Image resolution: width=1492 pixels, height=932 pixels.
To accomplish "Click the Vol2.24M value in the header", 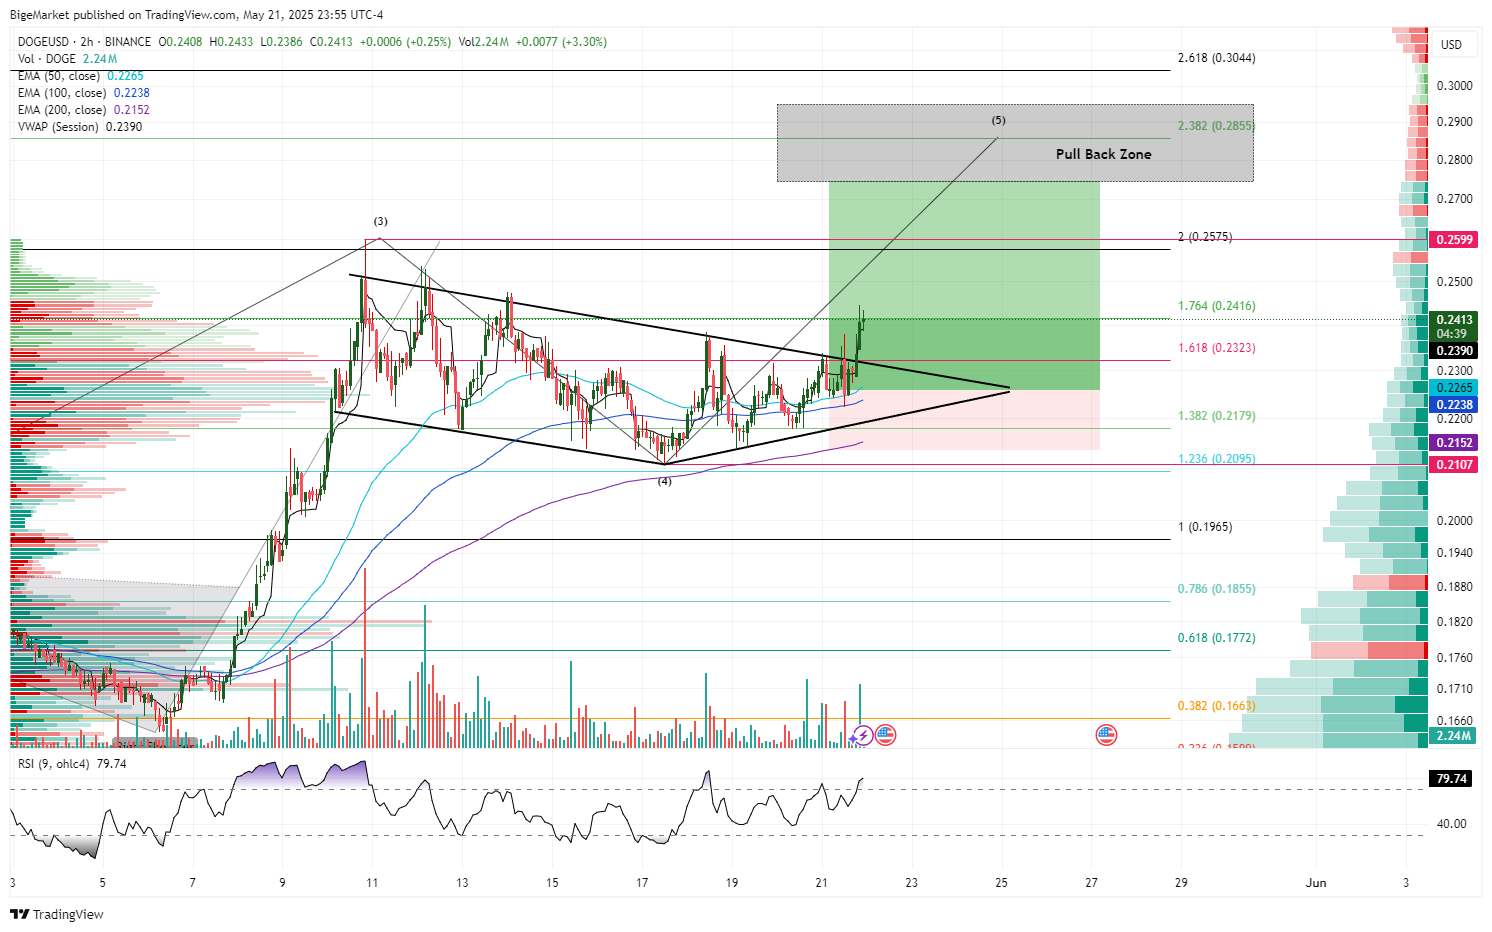I will (x=484, y=42).
